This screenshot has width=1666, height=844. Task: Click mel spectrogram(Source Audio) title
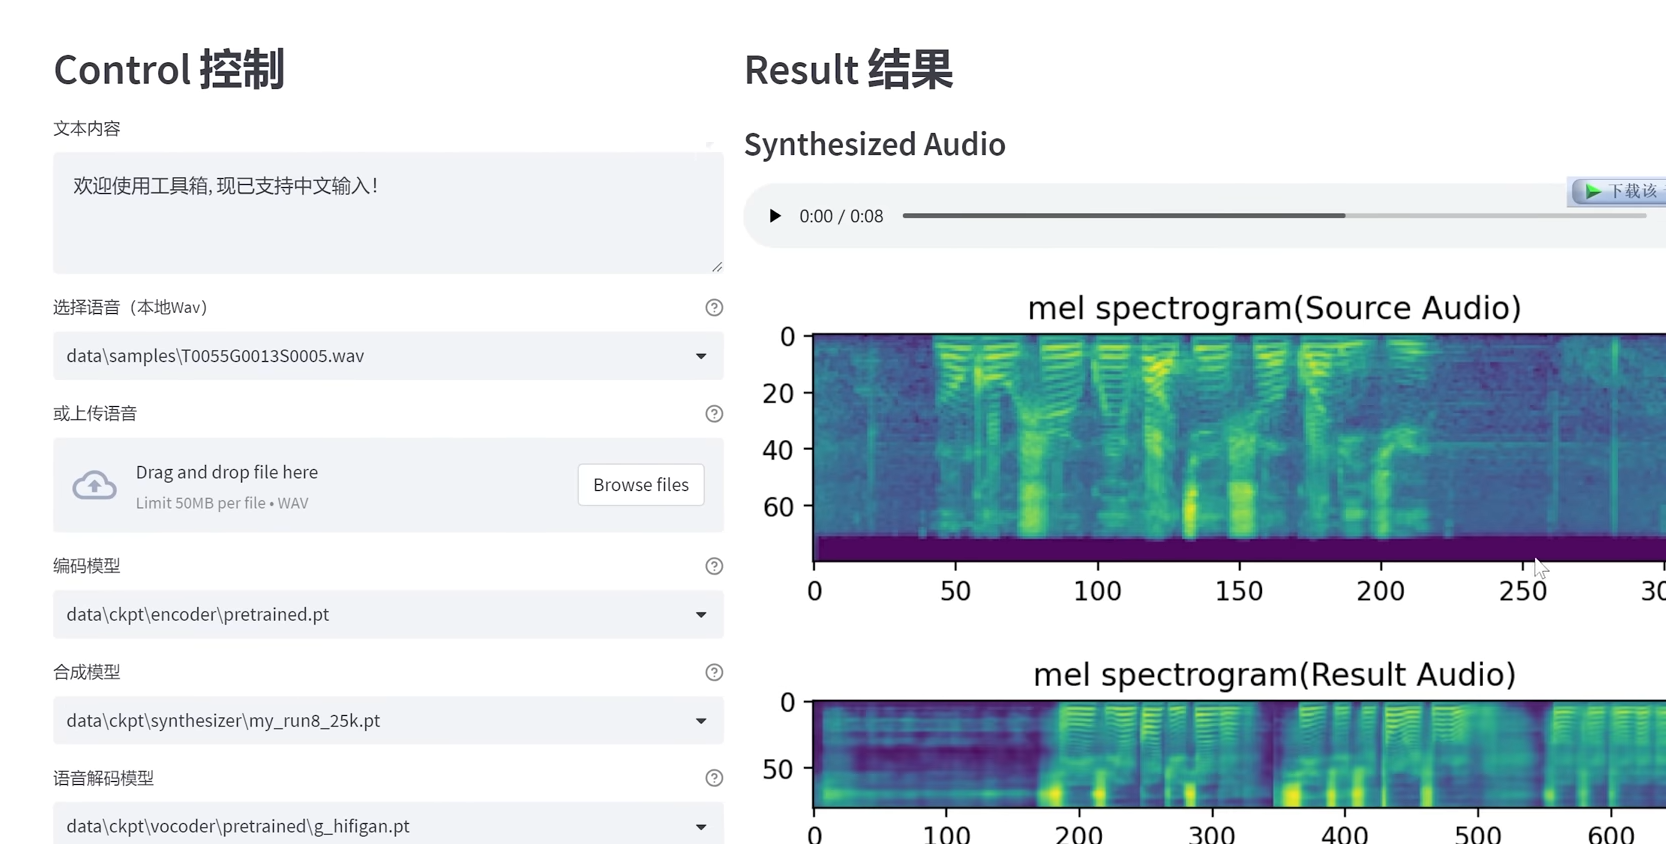point(1274,308)
